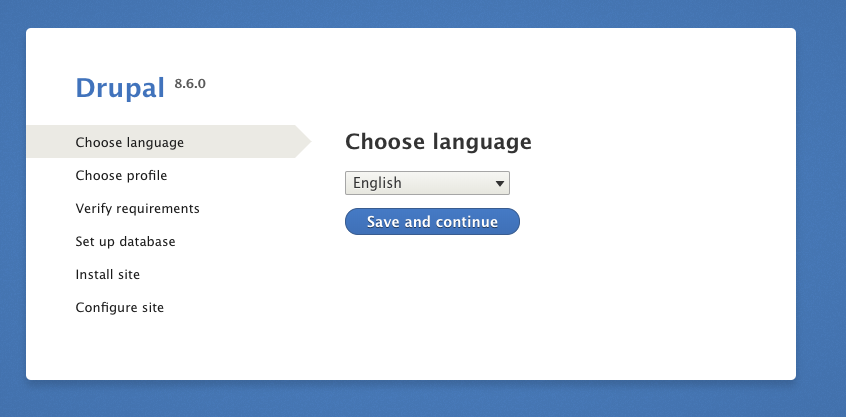
Task: Select the Choose language step in sidebar
Action: [x=129, y=142]
